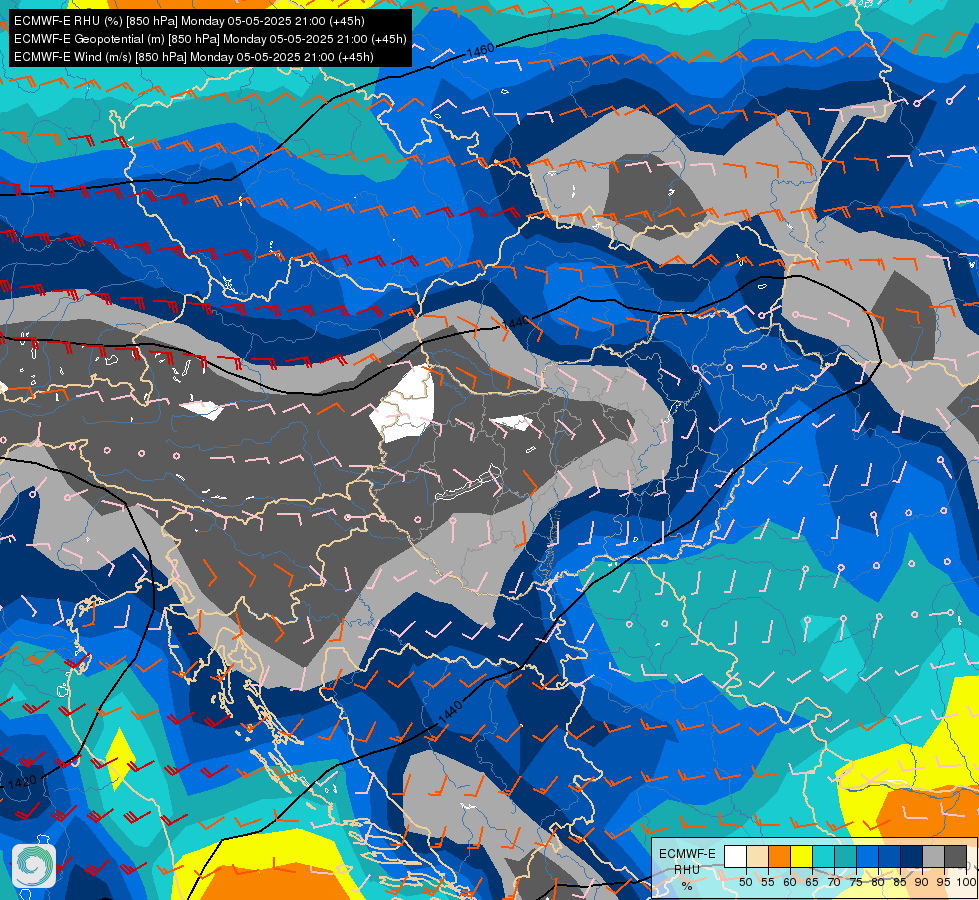Click the upper 1440 contour label

coord(516,322)
